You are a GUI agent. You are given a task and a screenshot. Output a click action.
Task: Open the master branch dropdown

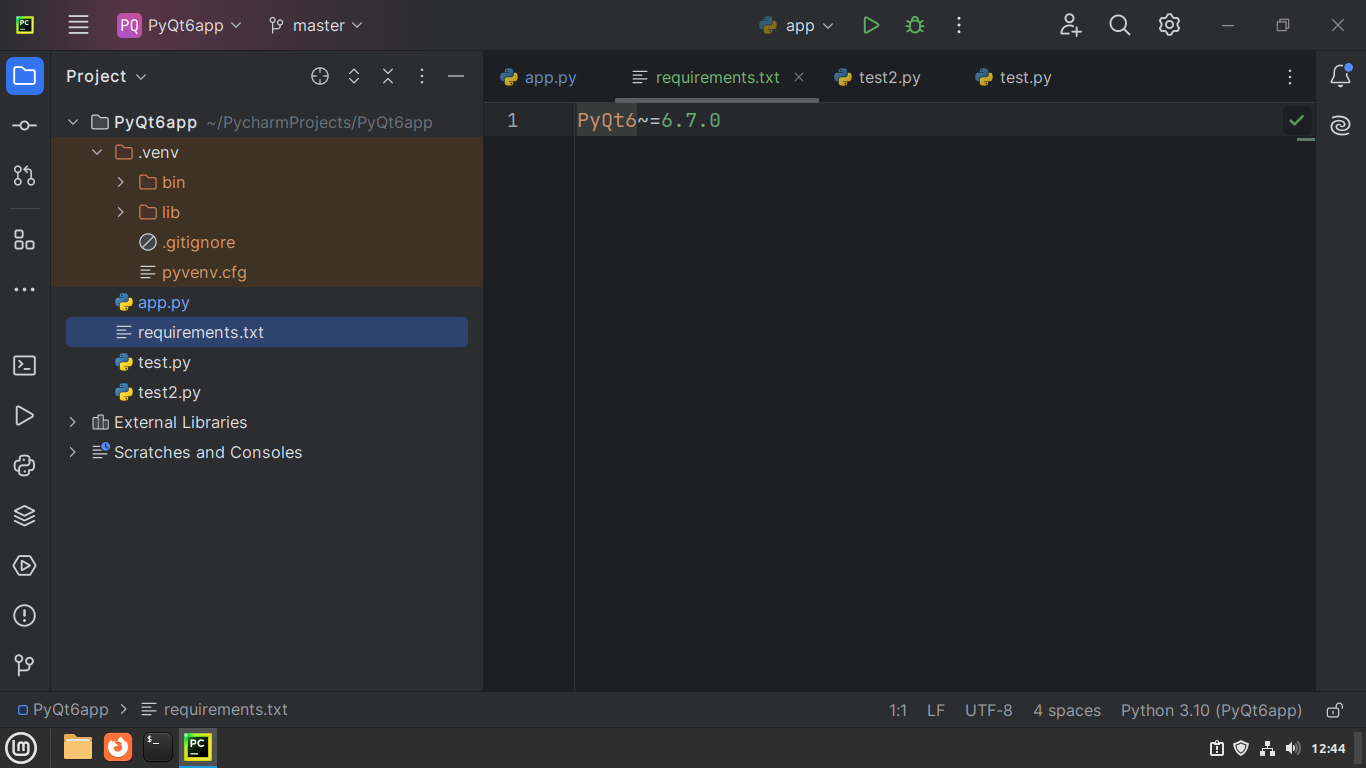tap(316, 25)
